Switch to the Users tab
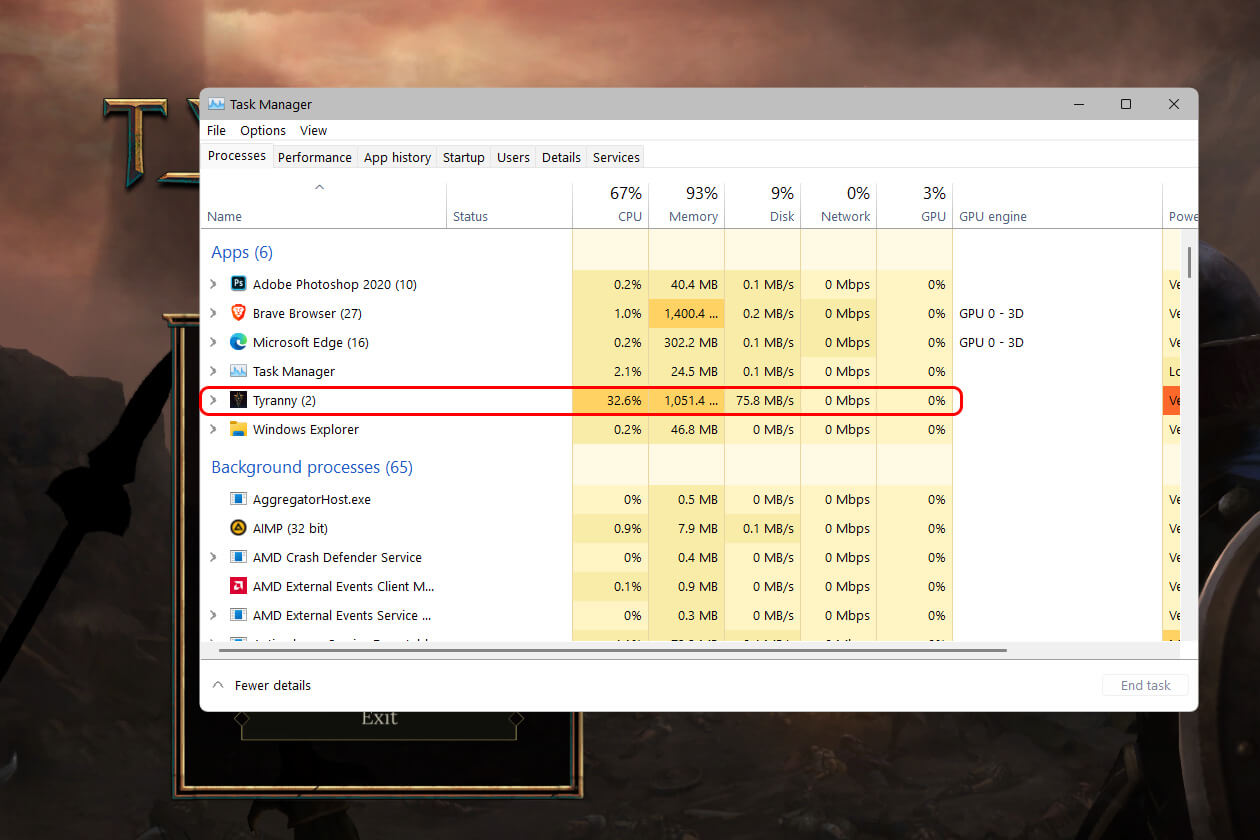The width and height of the screenshot is (1260, 840). 513,157
